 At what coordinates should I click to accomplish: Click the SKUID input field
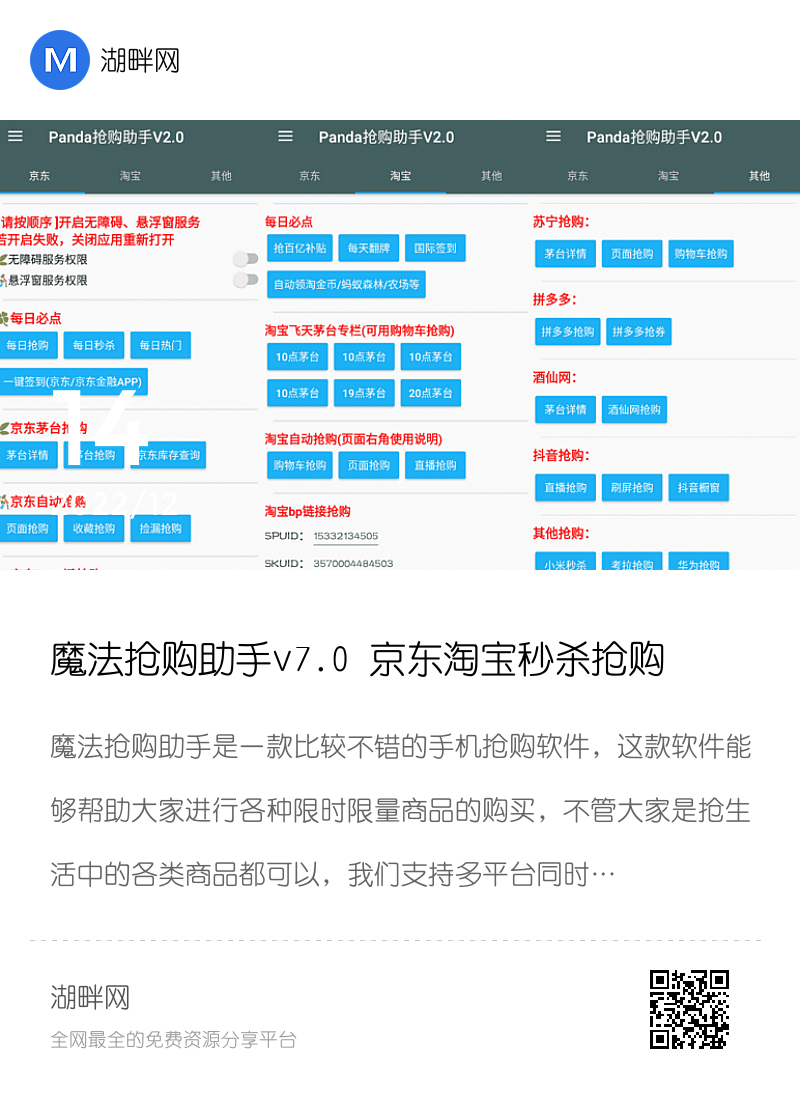point(353,564)
